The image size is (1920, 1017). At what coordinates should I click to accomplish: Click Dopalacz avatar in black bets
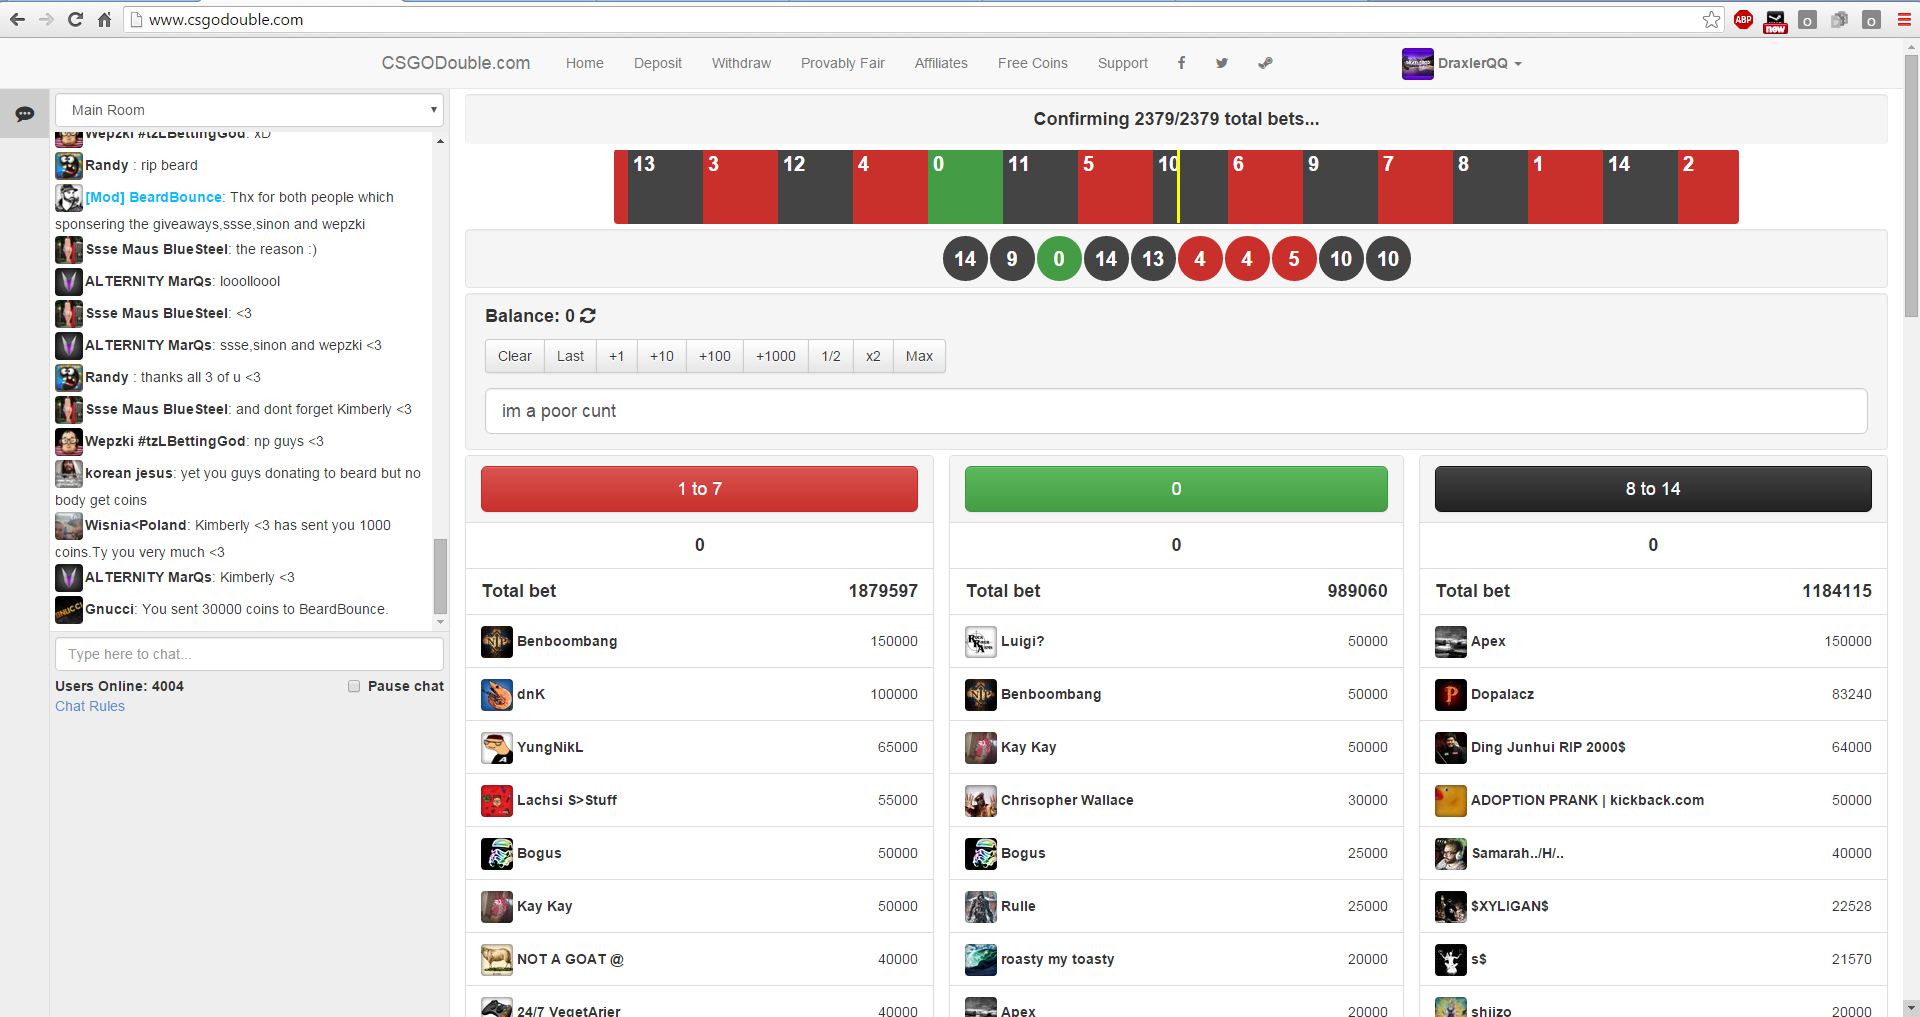click(x=1451, y=694)
